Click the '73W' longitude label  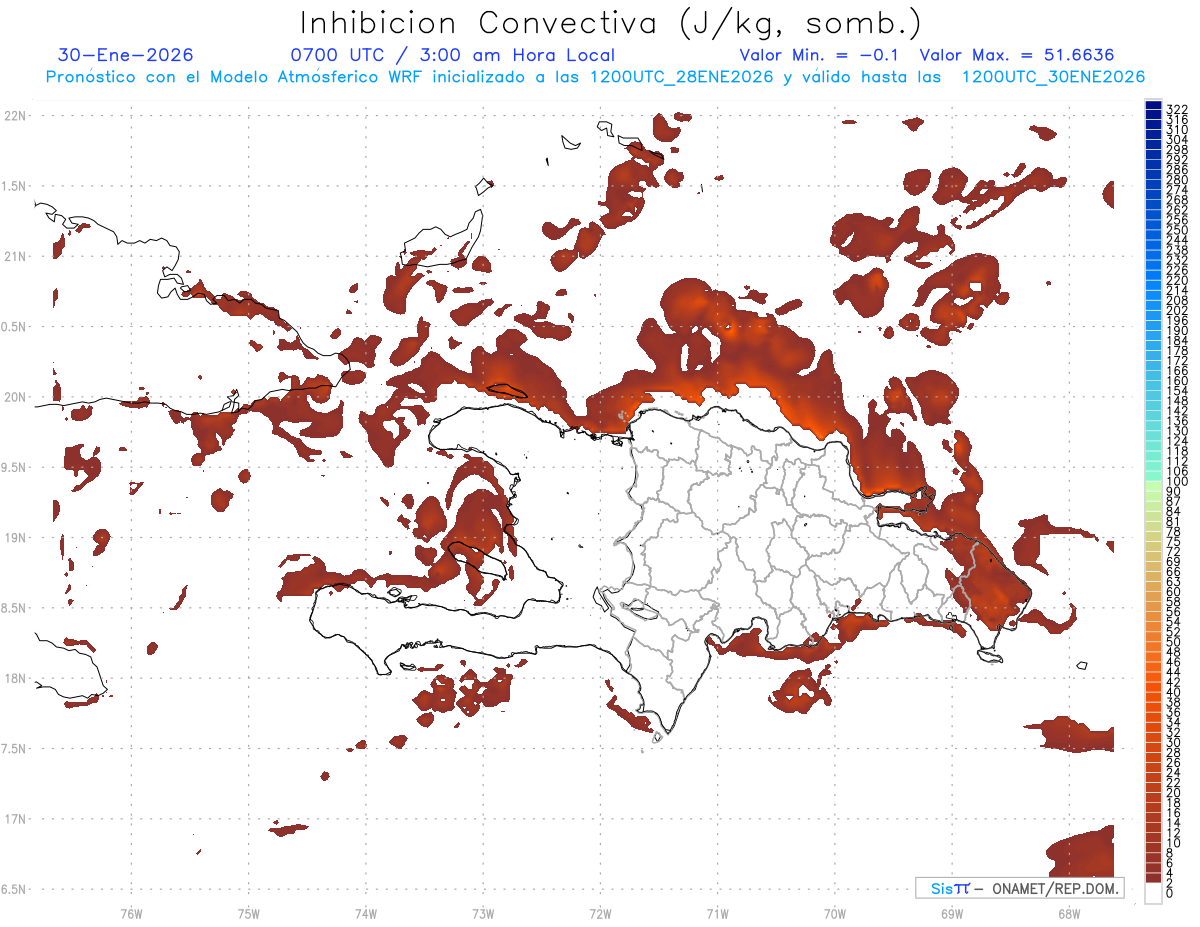pos(483,913)
